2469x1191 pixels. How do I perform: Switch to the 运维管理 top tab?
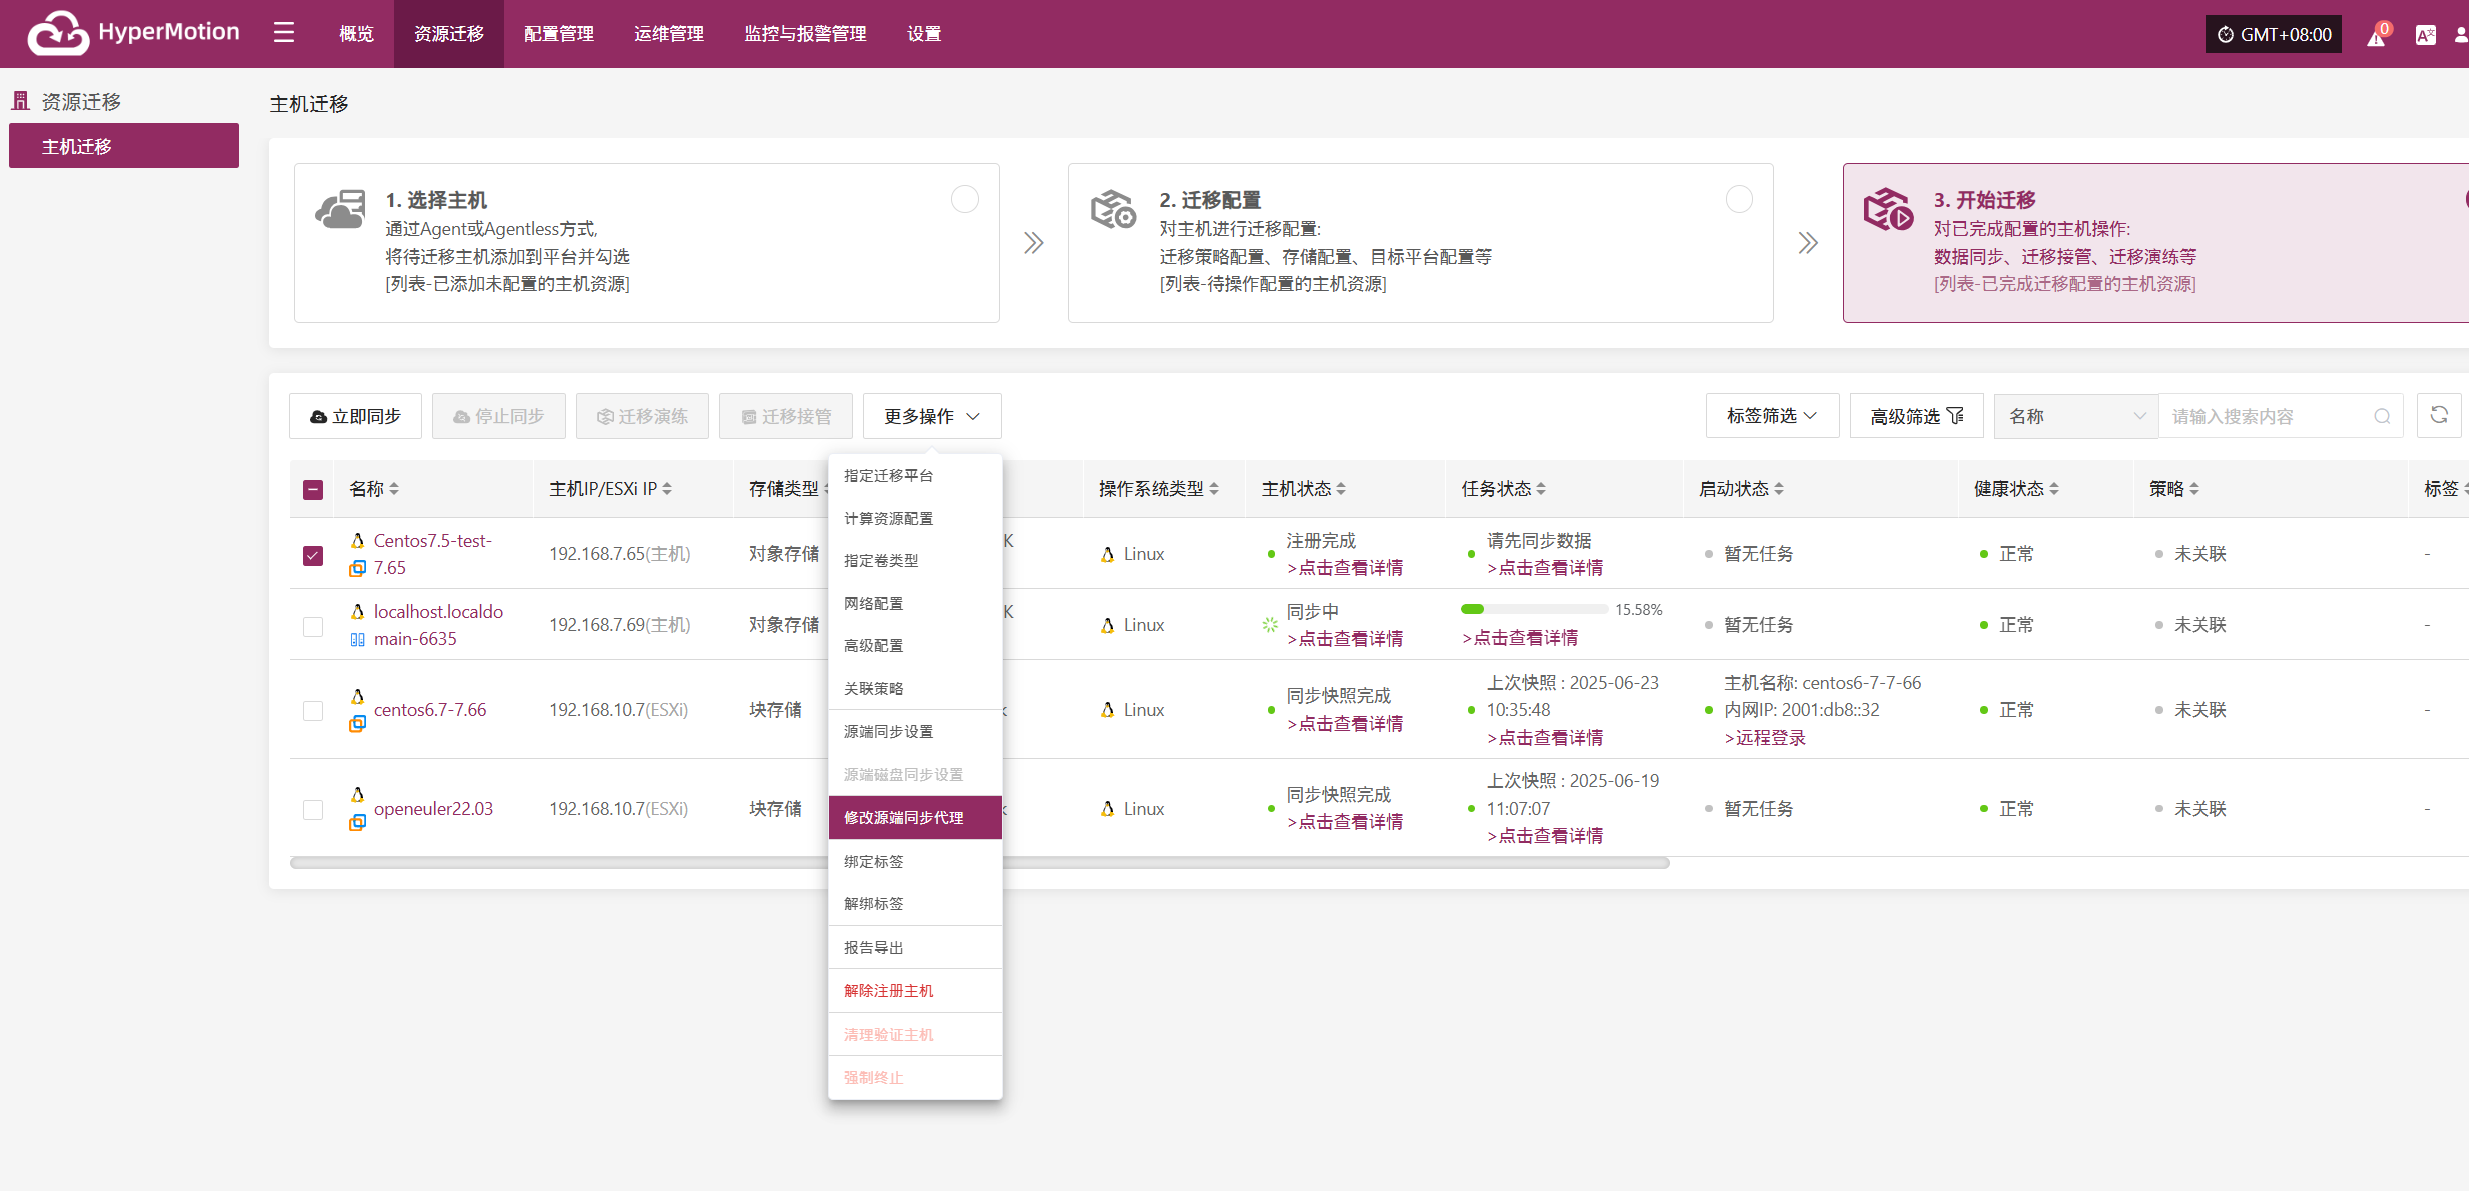(669, 34)
